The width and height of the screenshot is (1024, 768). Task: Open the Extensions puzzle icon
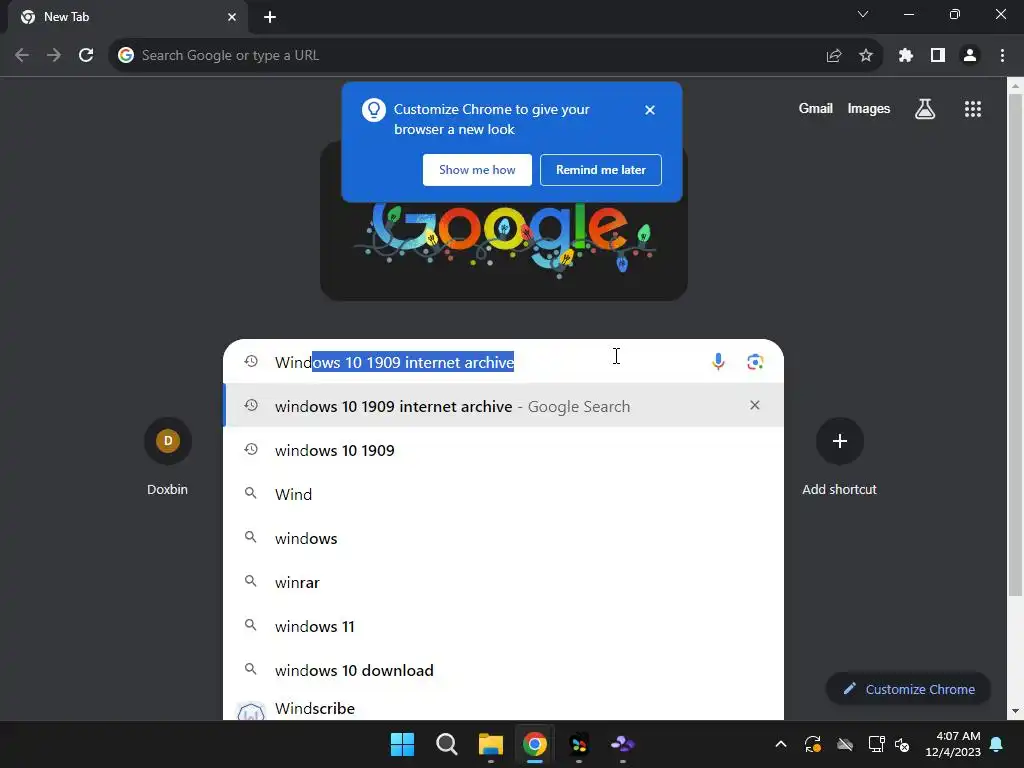click(906, 56)
